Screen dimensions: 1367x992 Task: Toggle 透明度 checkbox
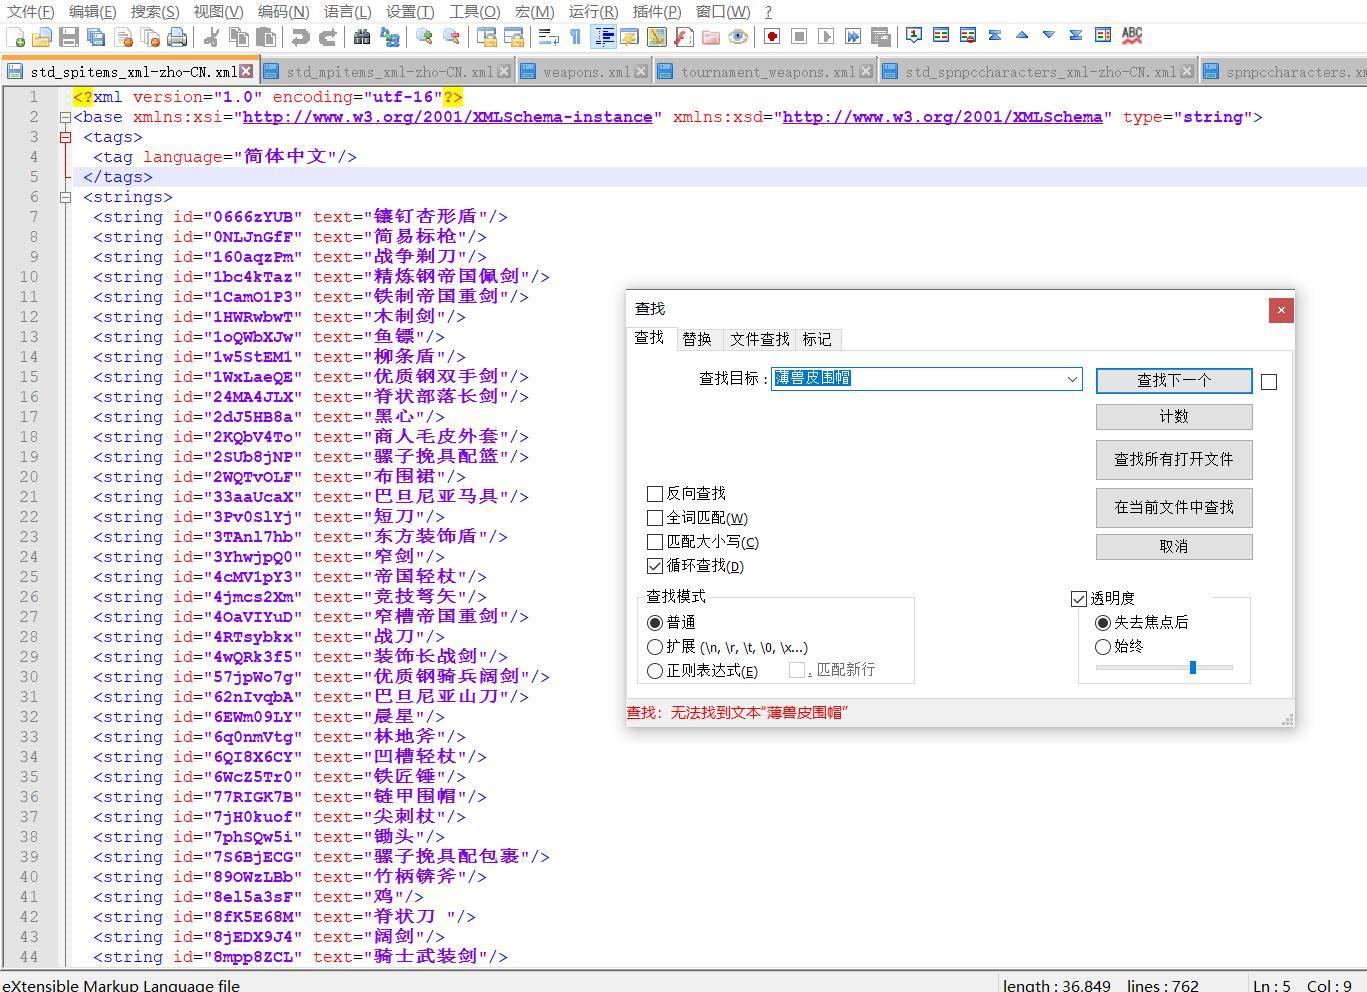pyautogui.click(x=1079, y=598)
